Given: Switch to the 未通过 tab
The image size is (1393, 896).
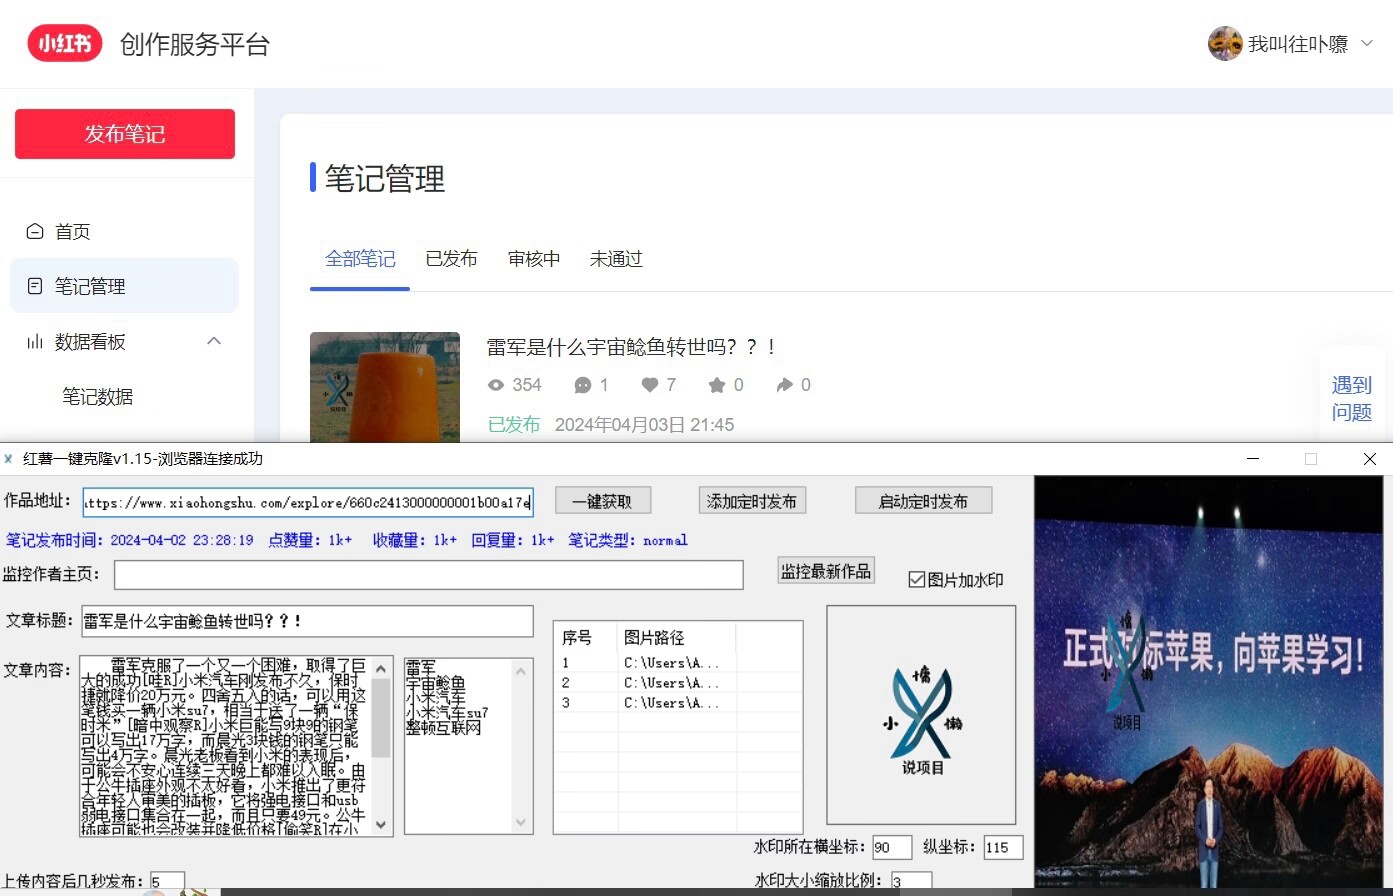Looking at the screenshot, I should point(616,259).
